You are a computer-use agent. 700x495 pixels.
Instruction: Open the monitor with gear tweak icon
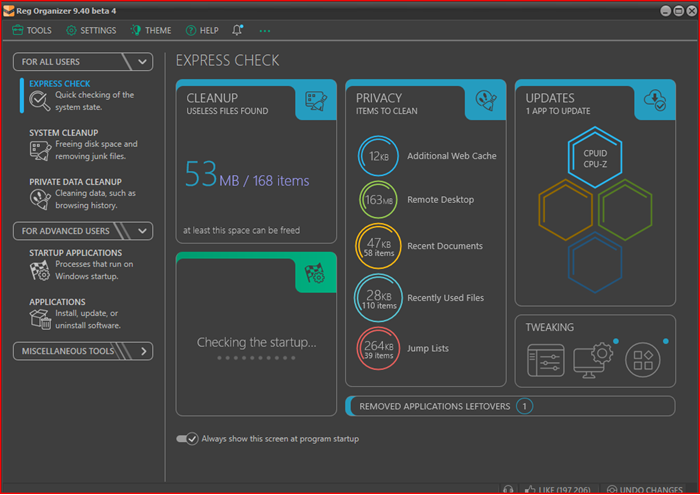point(593,360)
